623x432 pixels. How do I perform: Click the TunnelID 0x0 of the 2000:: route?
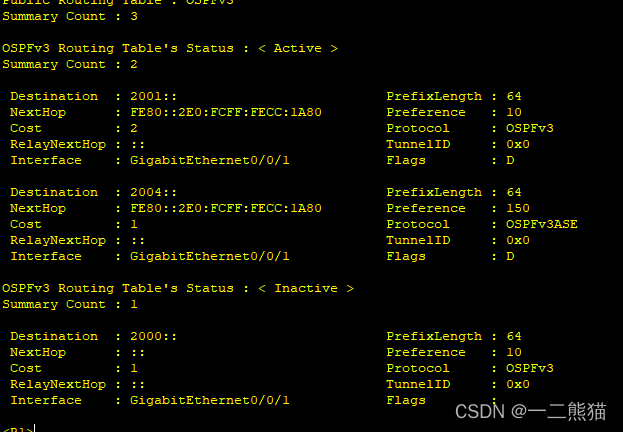518,384
